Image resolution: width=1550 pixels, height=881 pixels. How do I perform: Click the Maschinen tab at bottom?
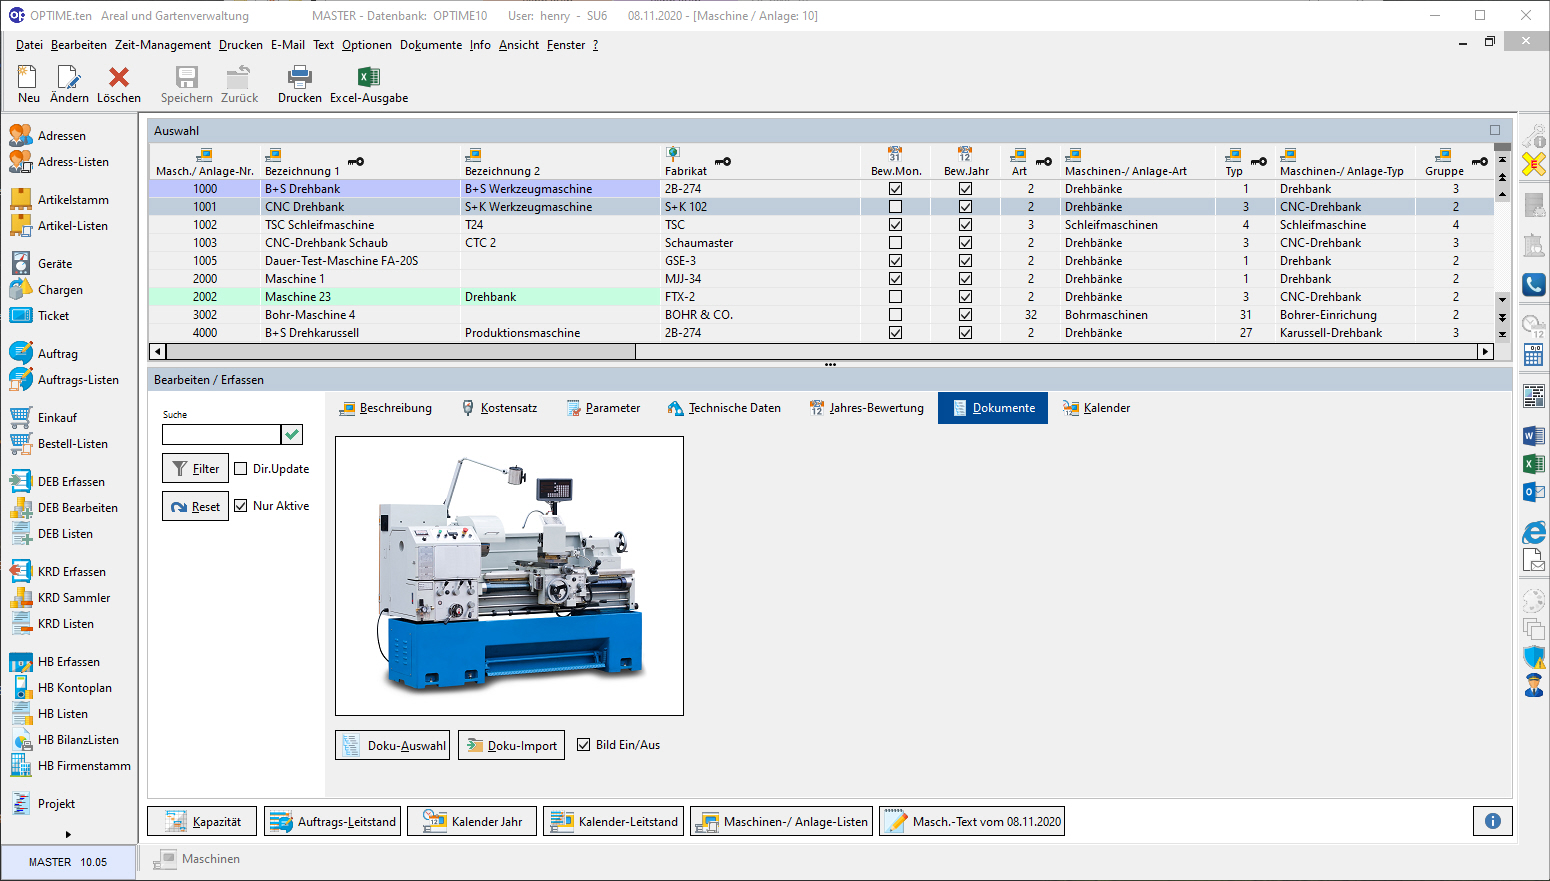(197, 859)
